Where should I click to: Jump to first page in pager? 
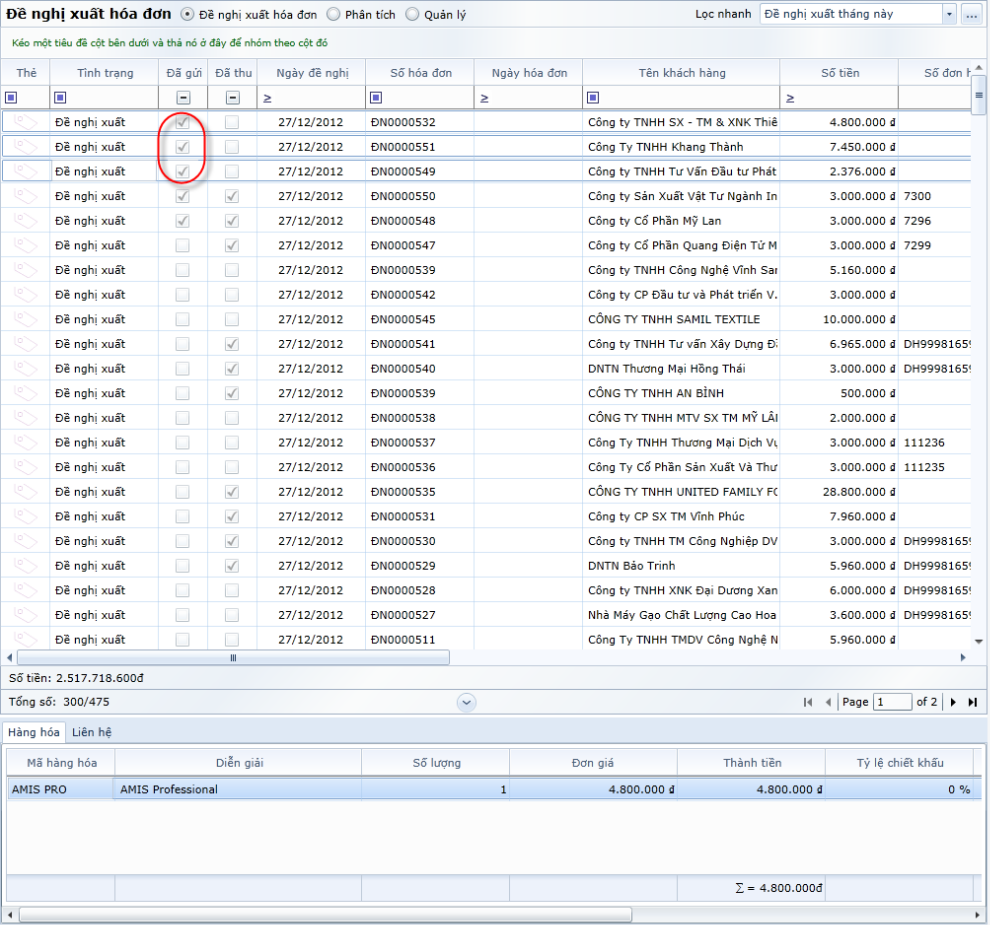pos(808,702)
